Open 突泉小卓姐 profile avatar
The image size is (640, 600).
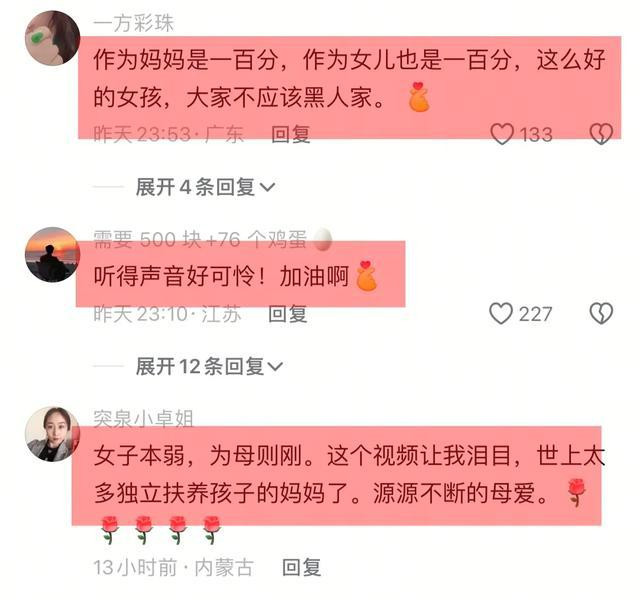52,434
